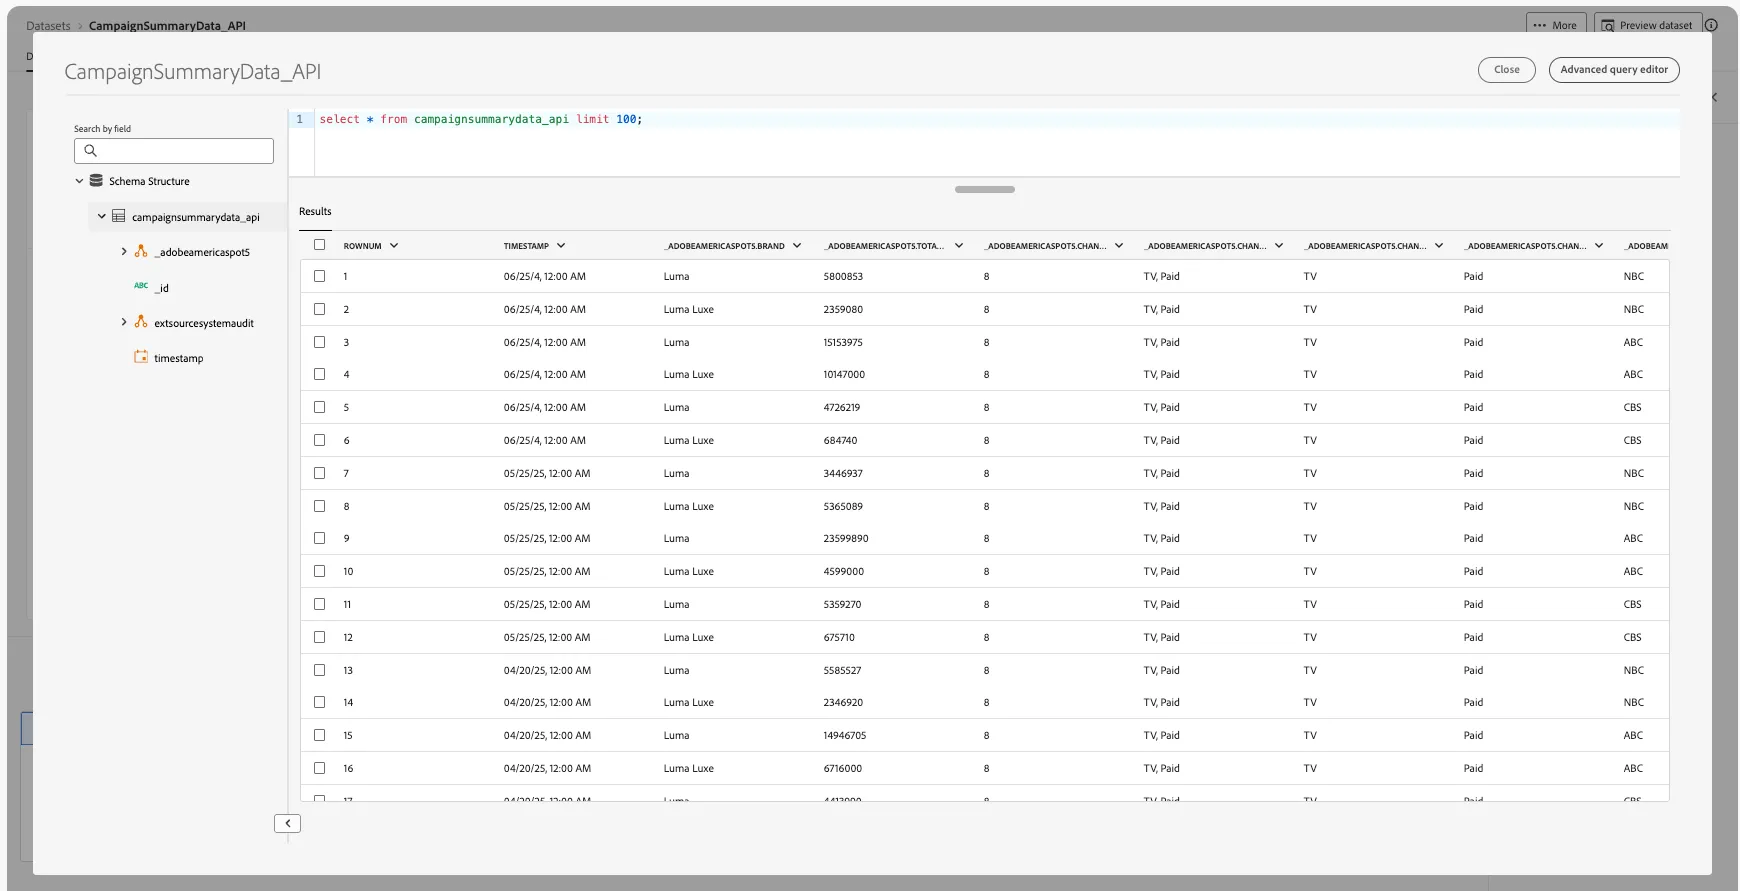The width and height of the screenshot is (1740, 891).
Task: Click the Schema Structure database icon
Action: tap(96, 181)
